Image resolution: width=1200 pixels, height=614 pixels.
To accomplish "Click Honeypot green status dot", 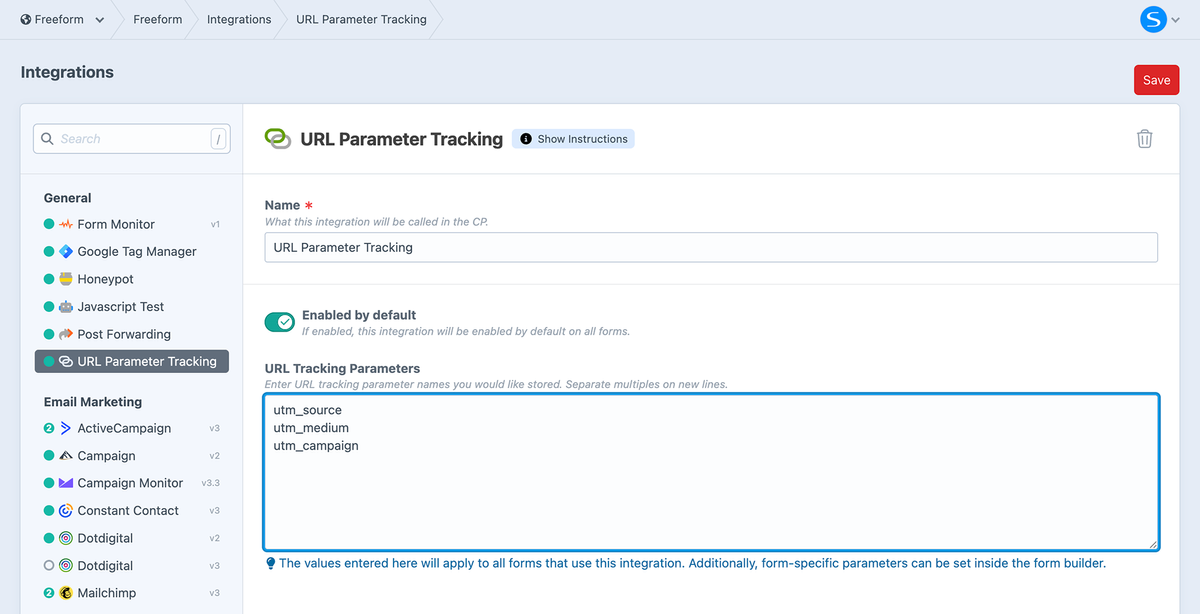I will [x=49, y=279].
